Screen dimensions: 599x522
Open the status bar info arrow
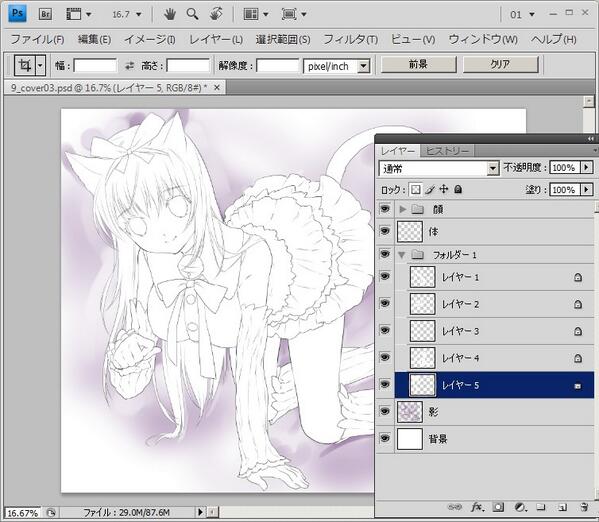(200, 512)
